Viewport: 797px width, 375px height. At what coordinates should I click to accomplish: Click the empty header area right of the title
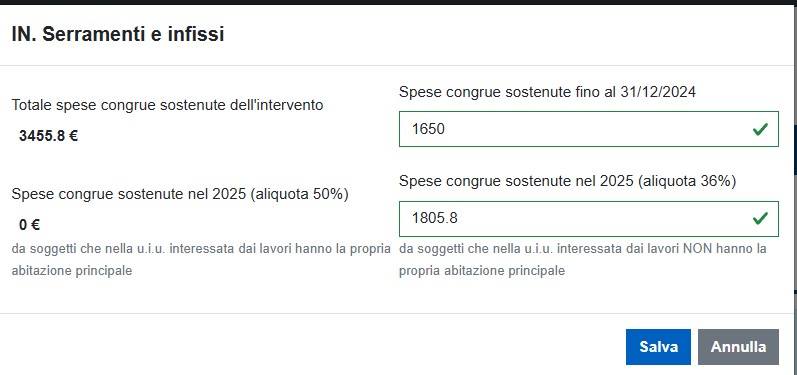(508, 35)
